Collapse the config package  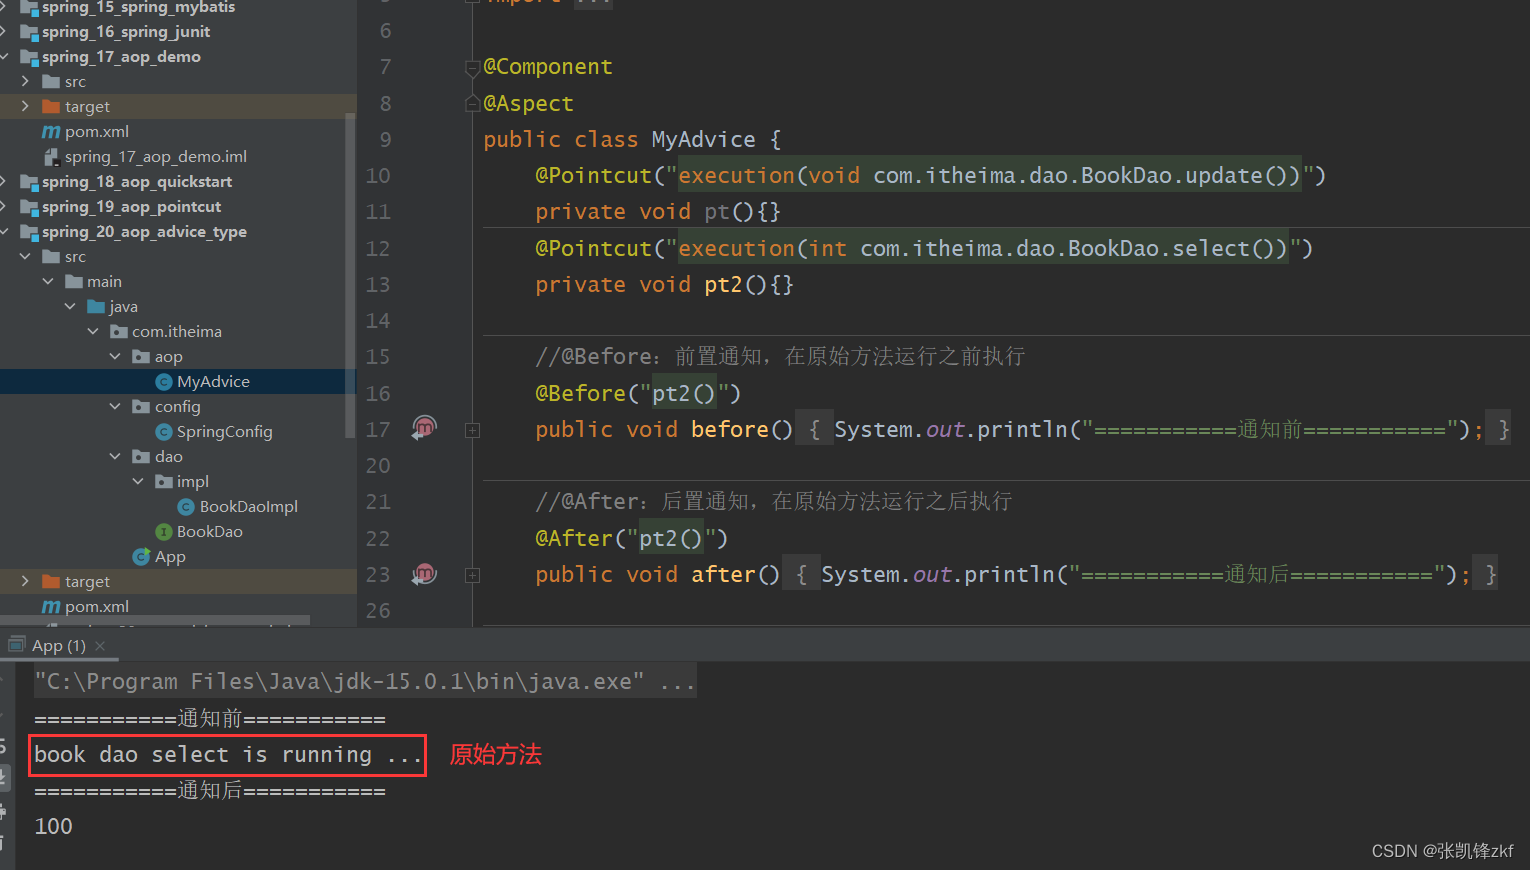(115, 407)
